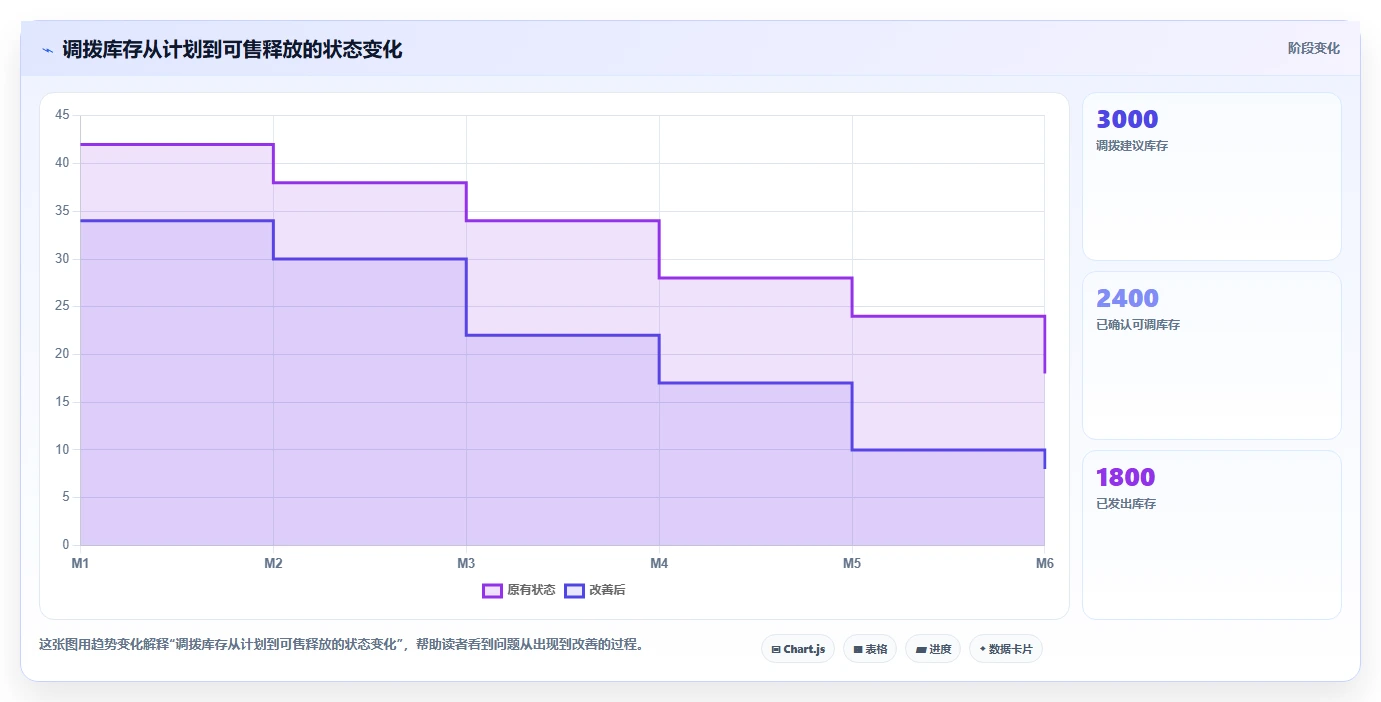Open the 3000 调拨建议库存 card

[1212, 177]
